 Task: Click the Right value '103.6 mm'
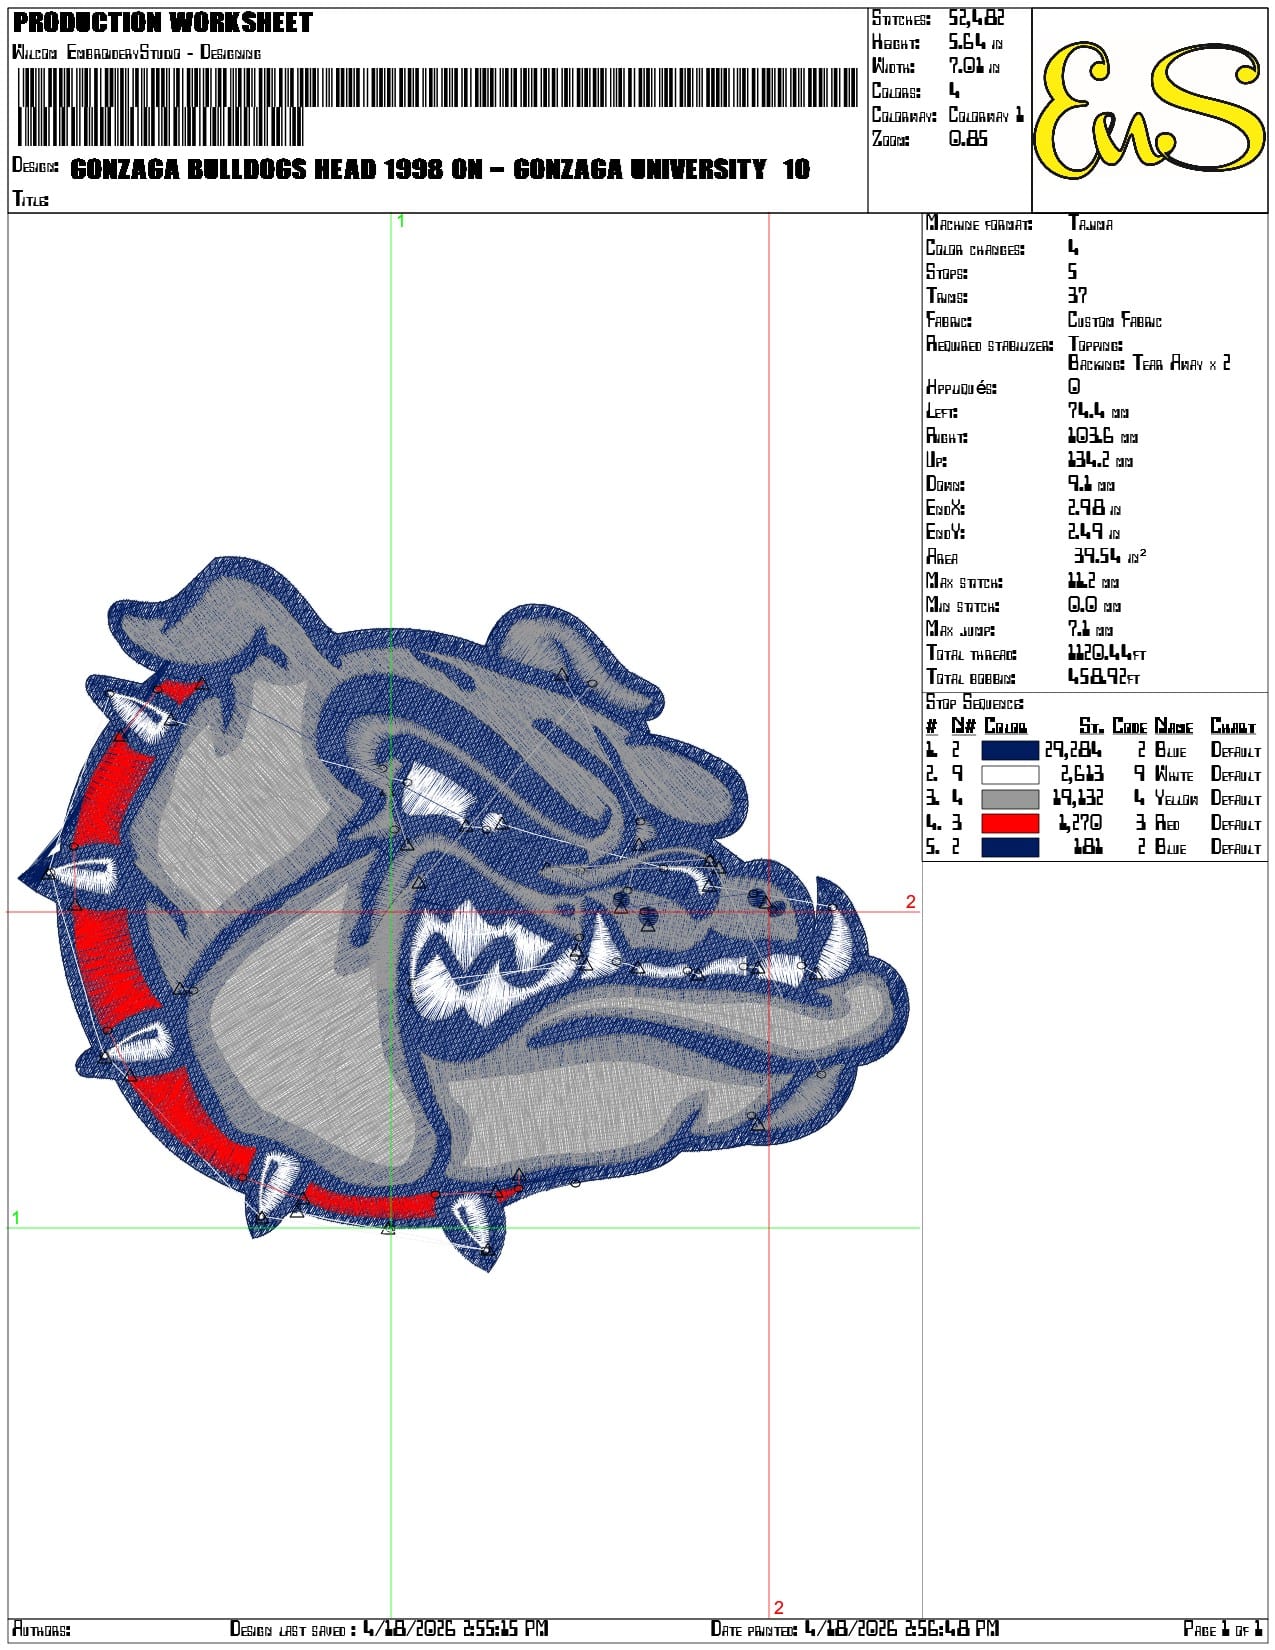(x=1102, y=436)
